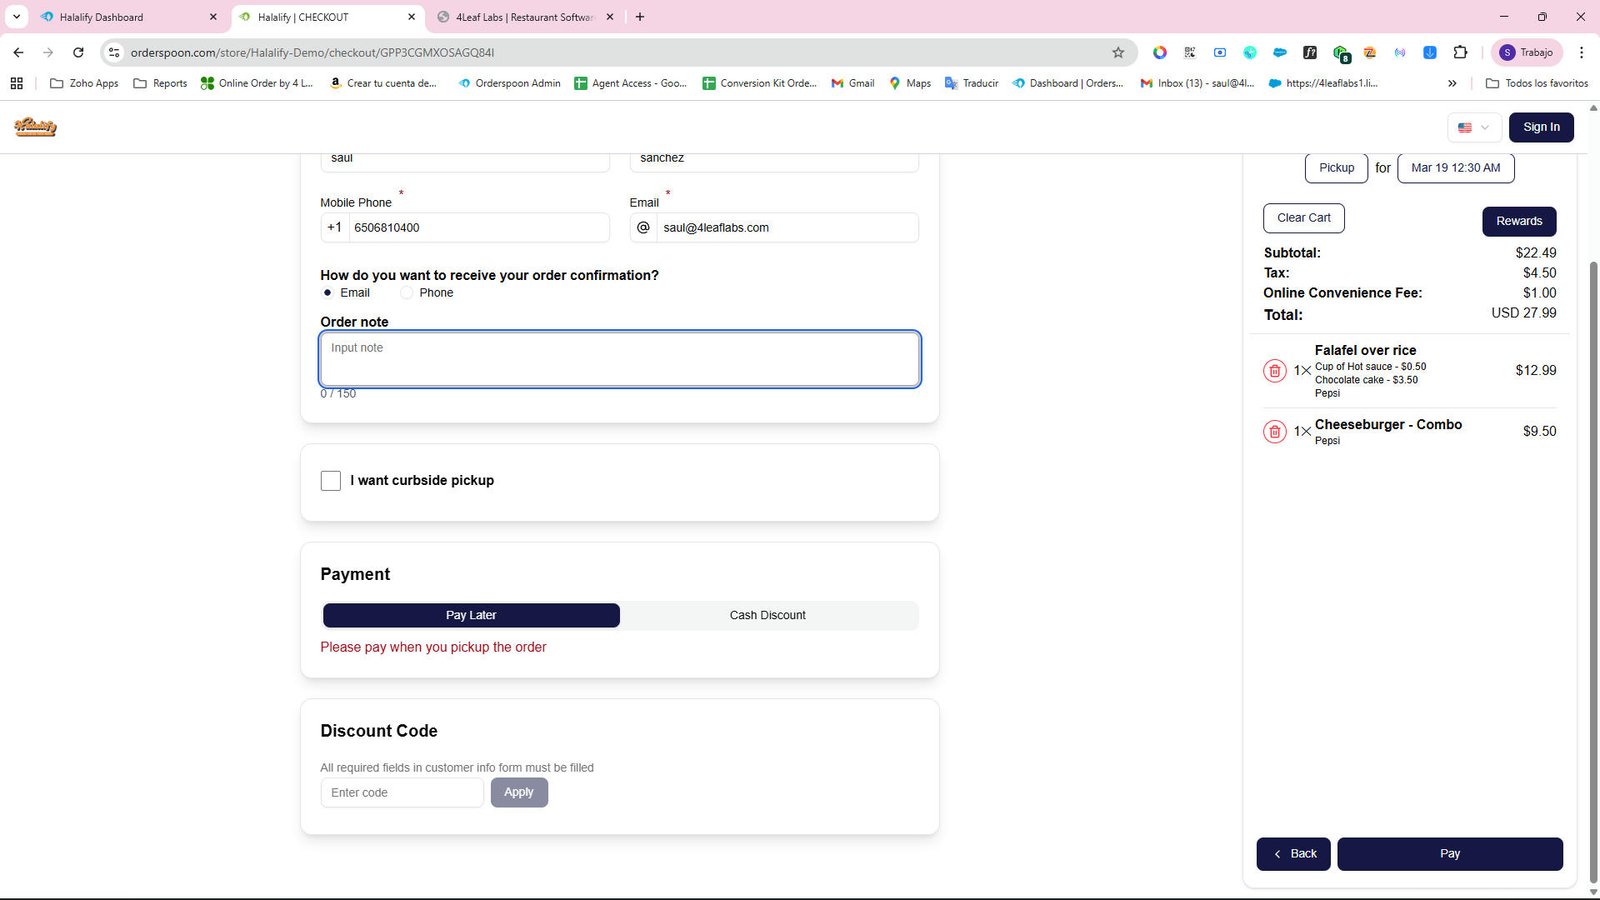Focus the Enter code discount field
This screenshot has height=900, width=1600.
pyautogui.click(x=402, y=793)
